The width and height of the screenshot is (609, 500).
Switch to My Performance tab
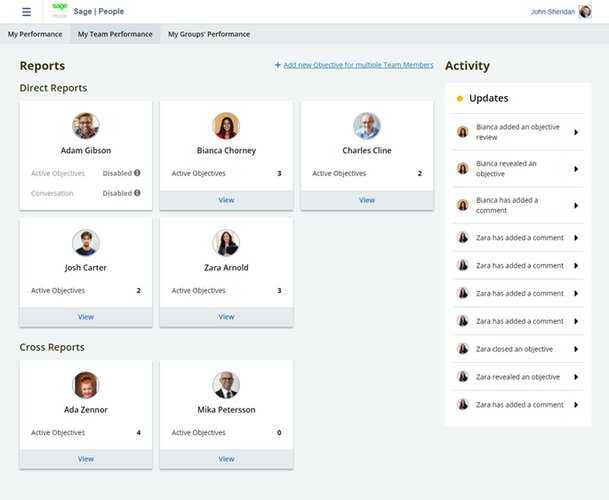coord(35,34)
